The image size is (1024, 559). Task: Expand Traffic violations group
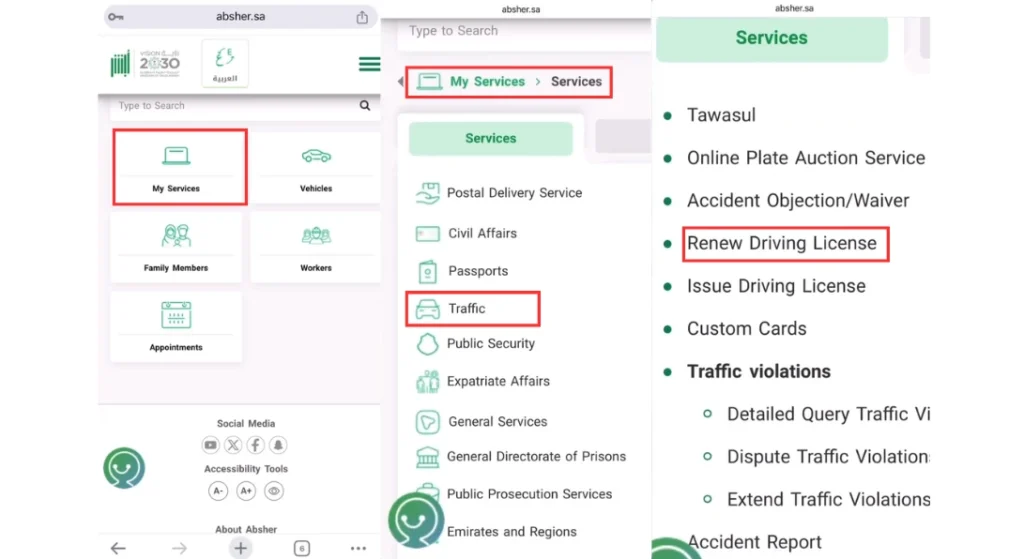(759, 372)
